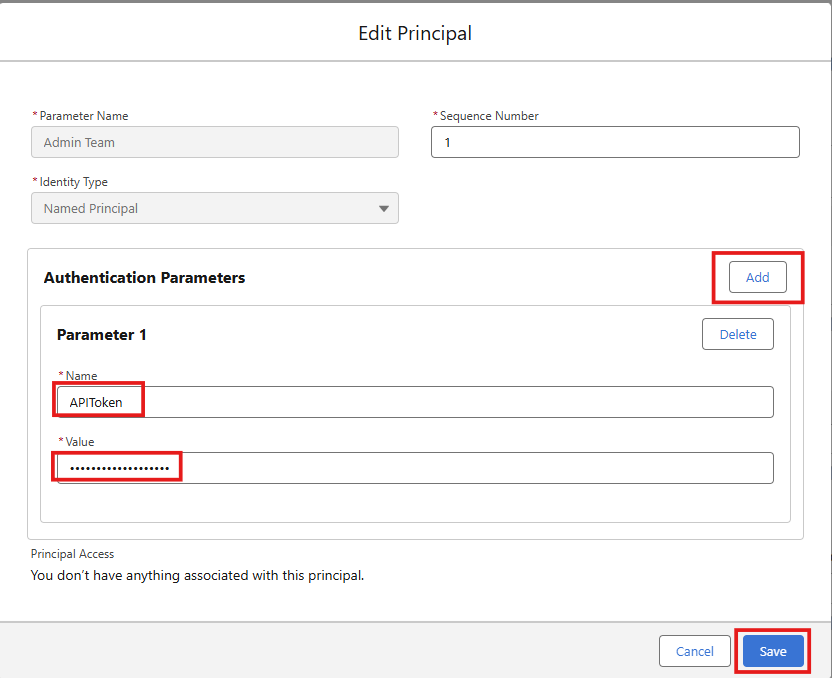
Task: Select the masked Value password field
Action: pos(415,468)
